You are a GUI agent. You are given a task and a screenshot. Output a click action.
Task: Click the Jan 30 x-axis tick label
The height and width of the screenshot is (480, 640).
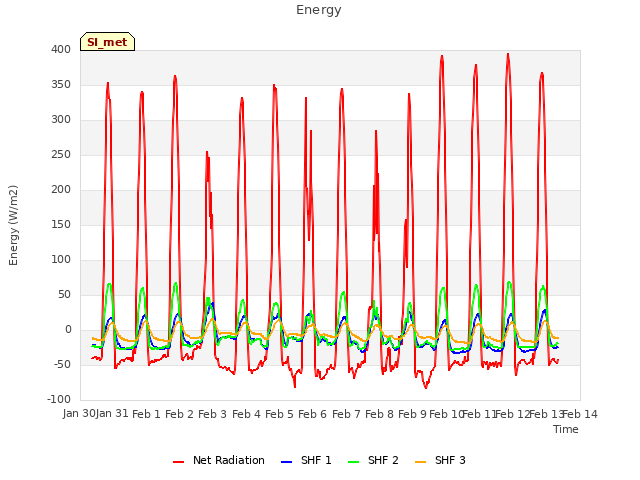pos(79,414)
